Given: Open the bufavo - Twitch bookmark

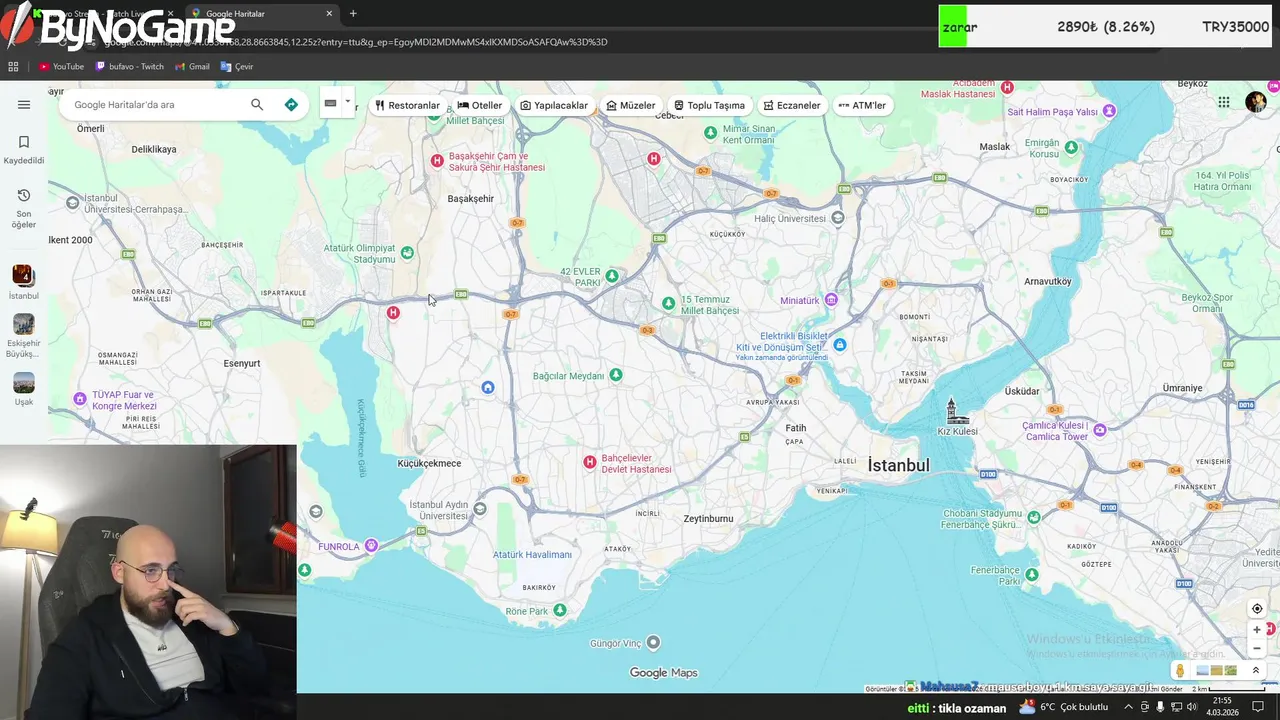Looking at the screenshot, I should pyautogui.click(x=129, y=67).
